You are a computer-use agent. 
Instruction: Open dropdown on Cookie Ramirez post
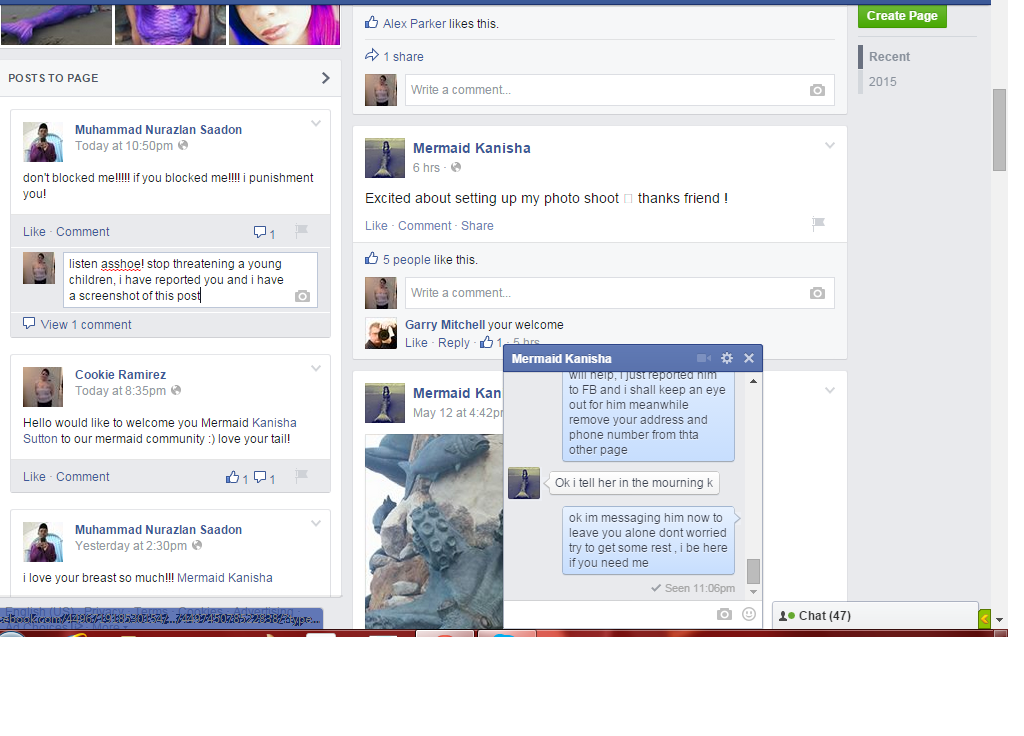[316, 369]
